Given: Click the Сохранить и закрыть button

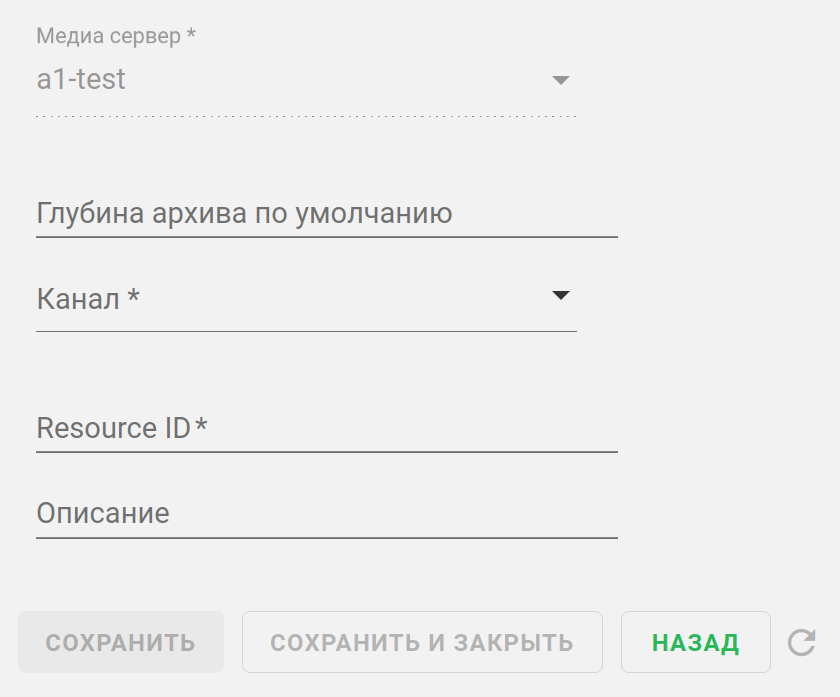Looking at the screenshot, I should point(422,642).
